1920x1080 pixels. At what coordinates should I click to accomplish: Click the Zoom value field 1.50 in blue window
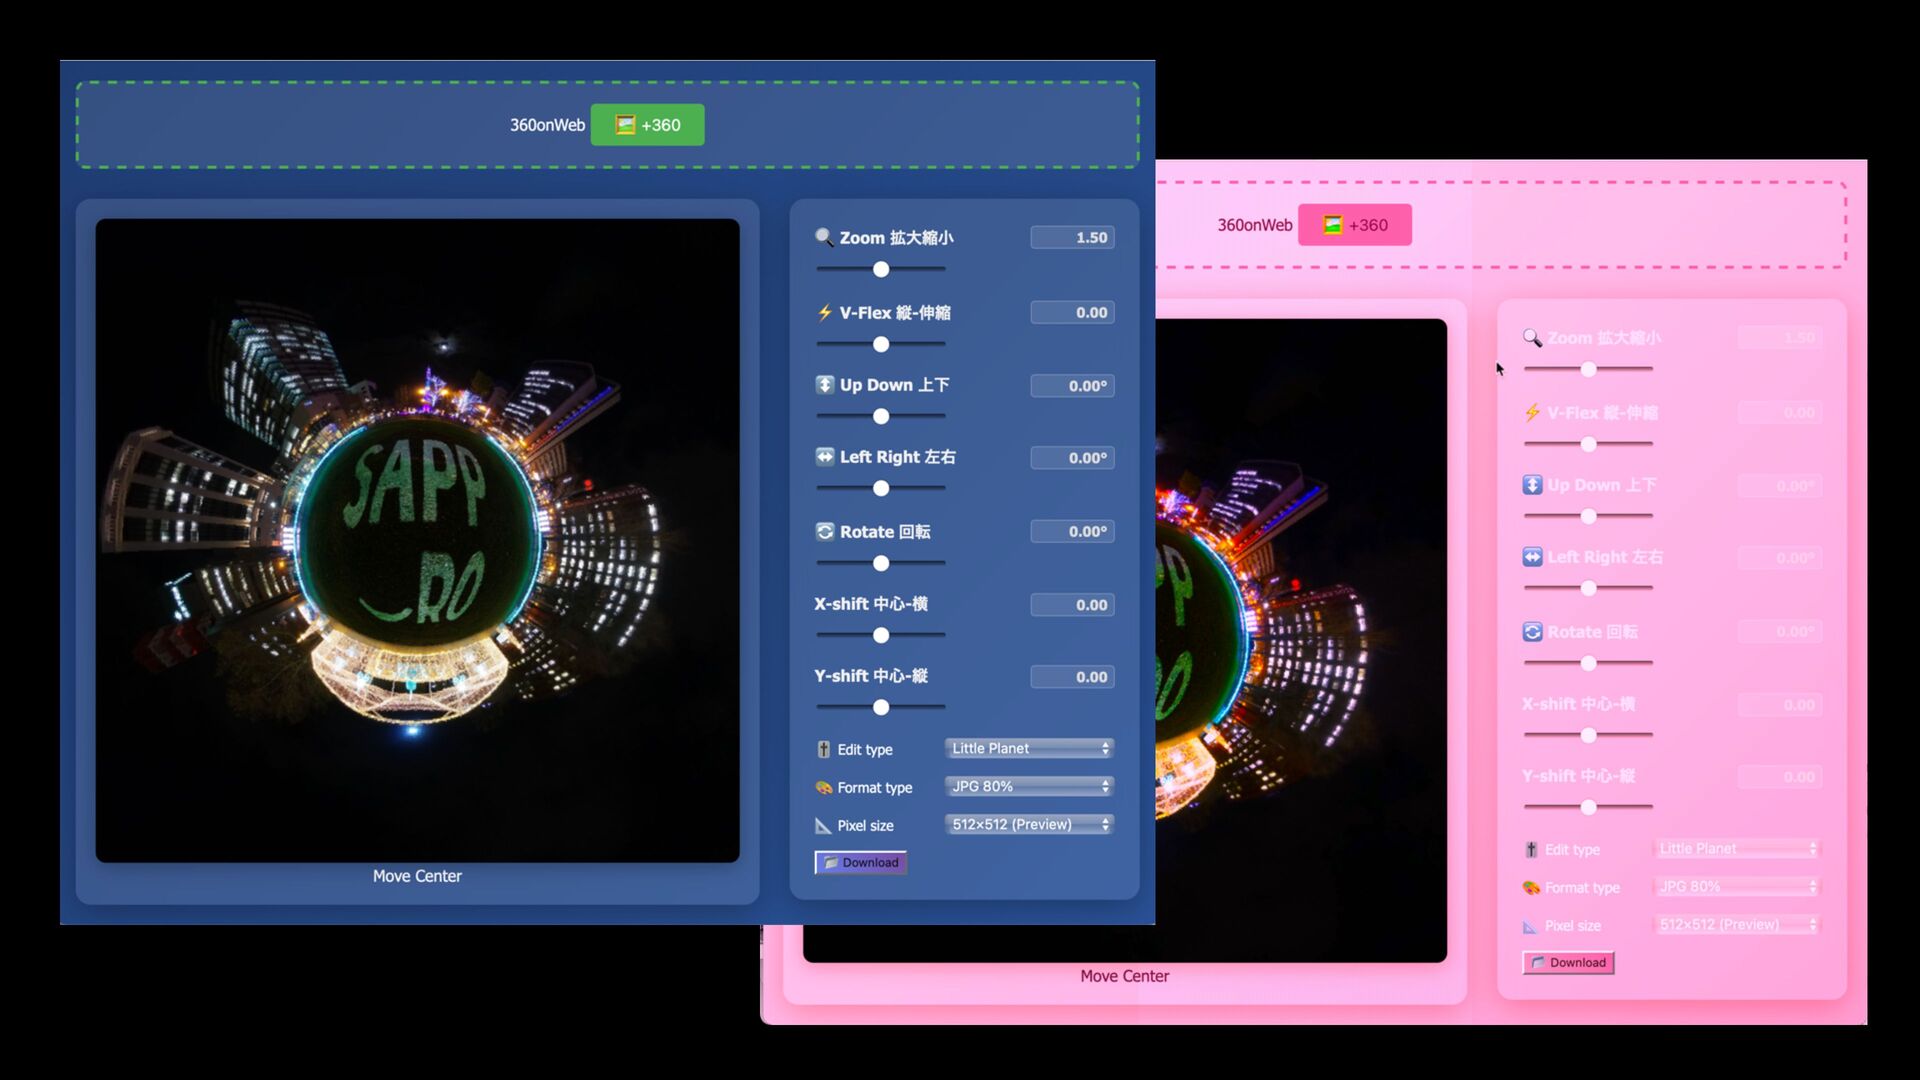[x=1073, y=237]
